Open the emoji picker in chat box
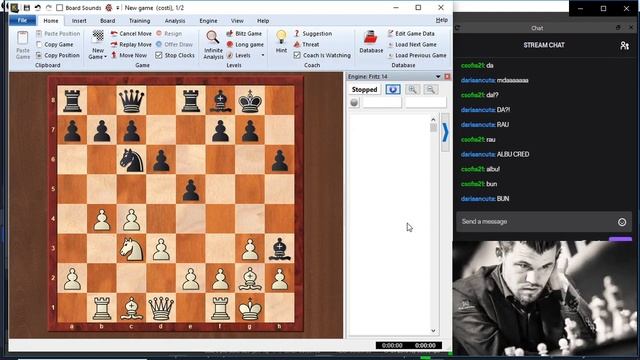Screen dimensions: 640x360 click(622, 222)
